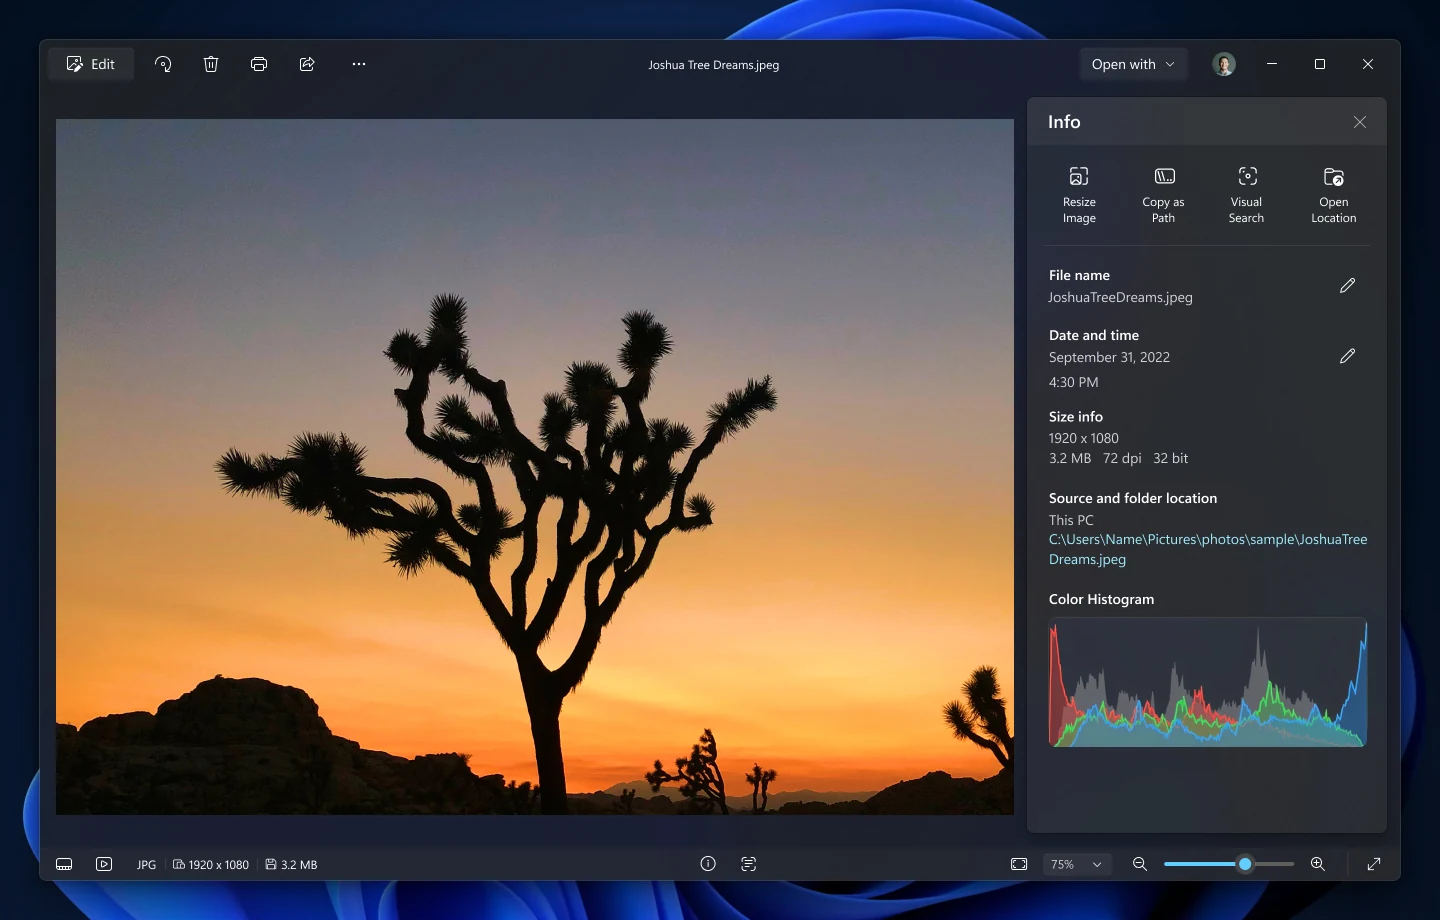The image size is (1440, 920).
Task: Print the photo using the printer icon
Action: (259, 64)
